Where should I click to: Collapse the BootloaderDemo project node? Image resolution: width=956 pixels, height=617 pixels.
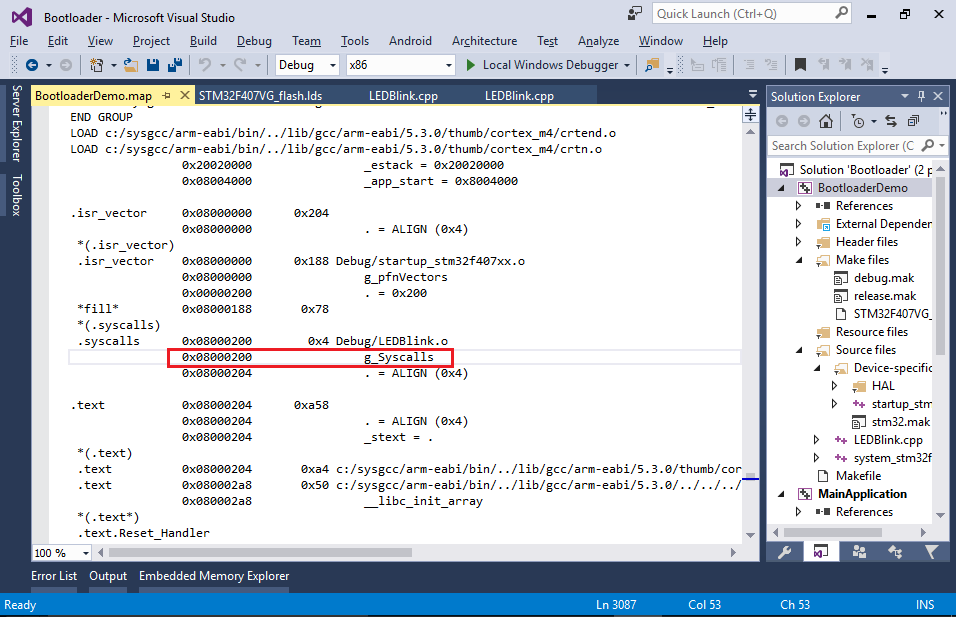pyautogui.click(x=781, y=188)
